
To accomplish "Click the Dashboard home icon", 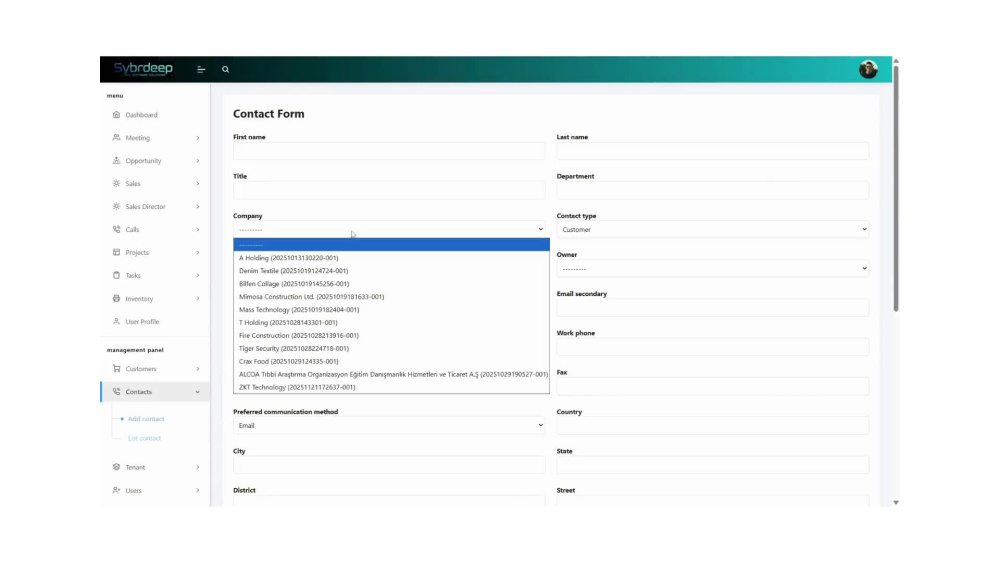I will coord(116,115).
